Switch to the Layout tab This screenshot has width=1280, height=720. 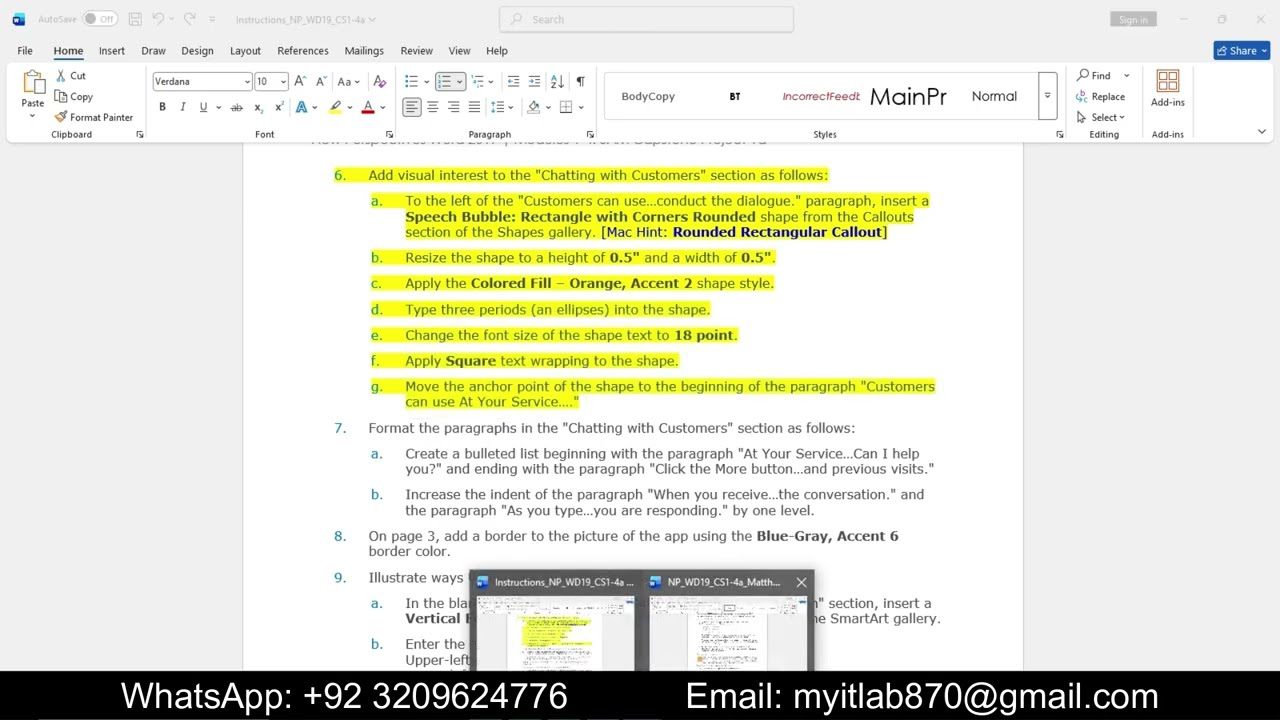[x=245, y=50]
